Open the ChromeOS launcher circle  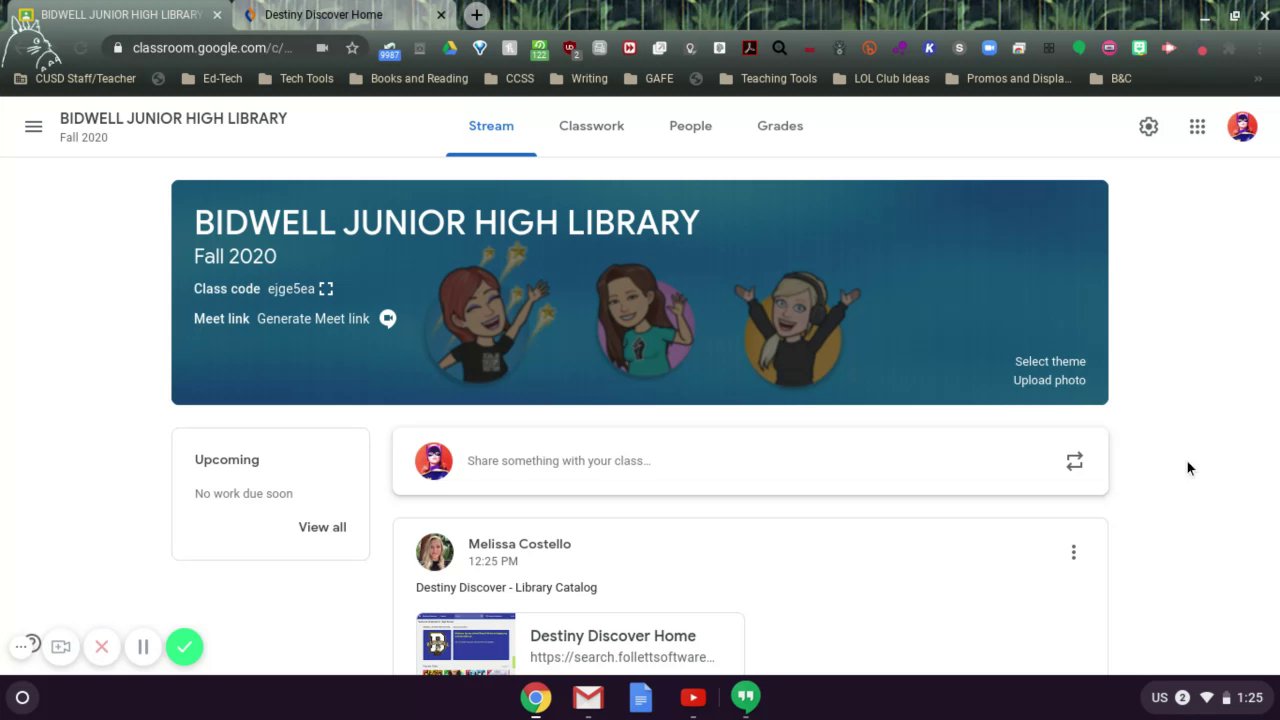pos(22,698)
